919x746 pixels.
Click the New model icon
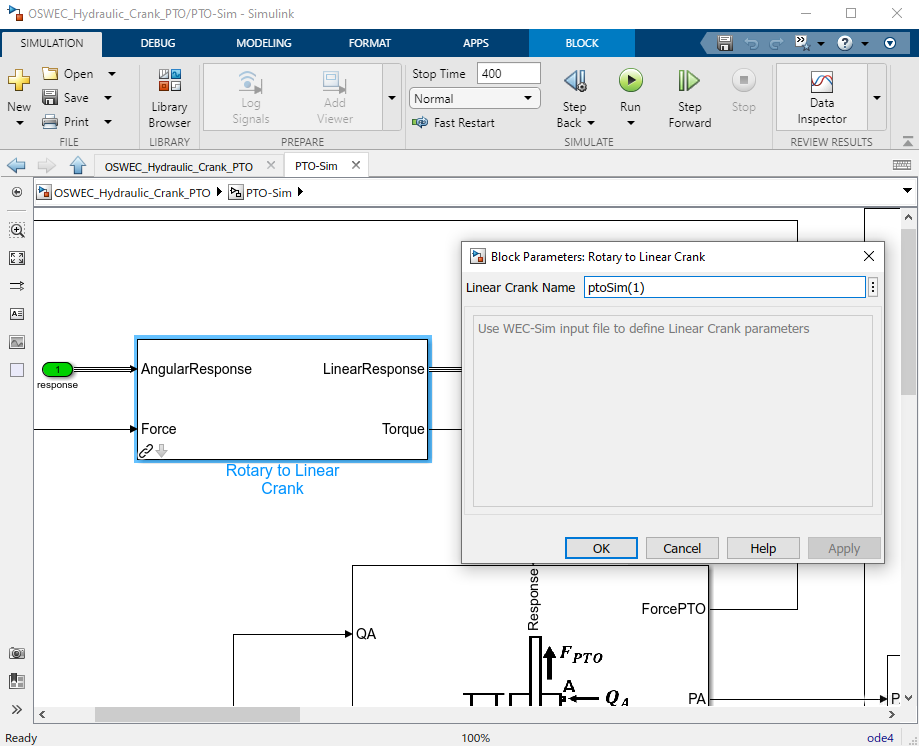[19, 80]
